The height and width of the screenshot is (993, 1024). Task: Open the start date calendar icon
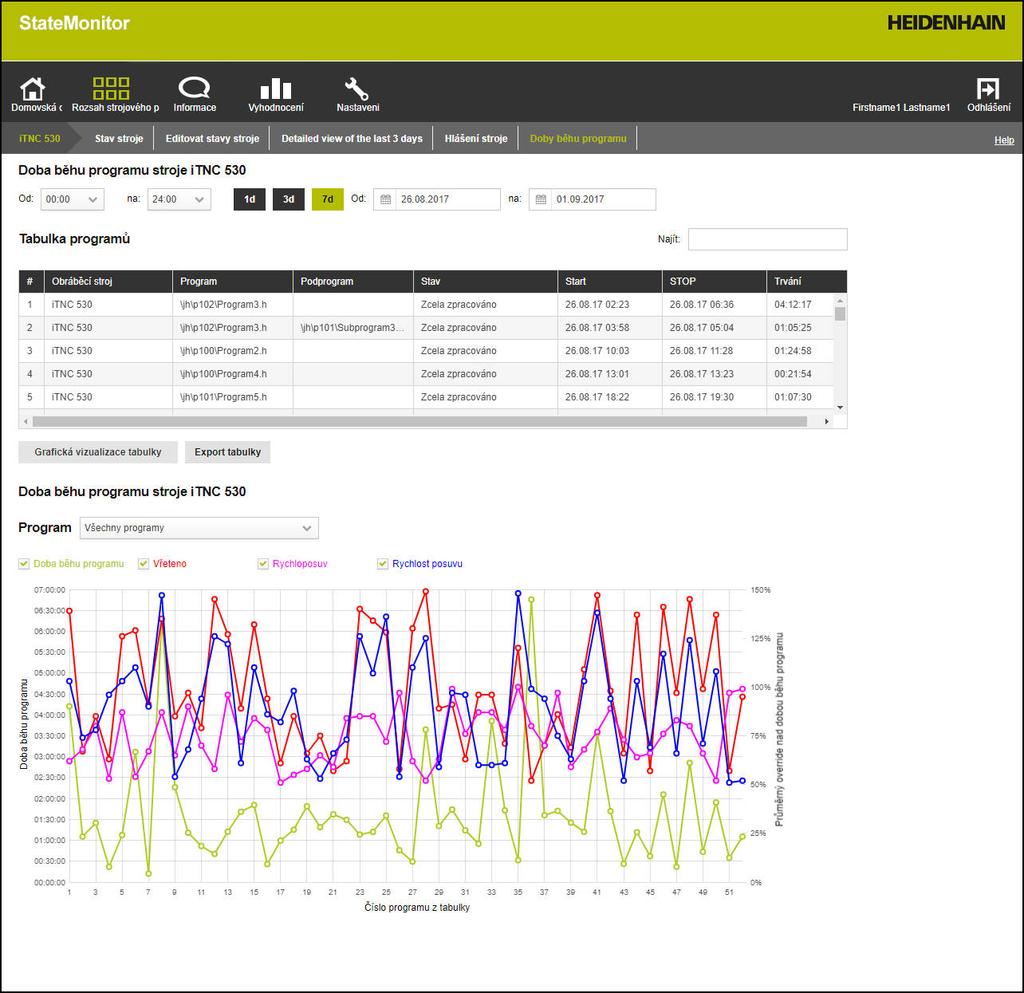386,199
